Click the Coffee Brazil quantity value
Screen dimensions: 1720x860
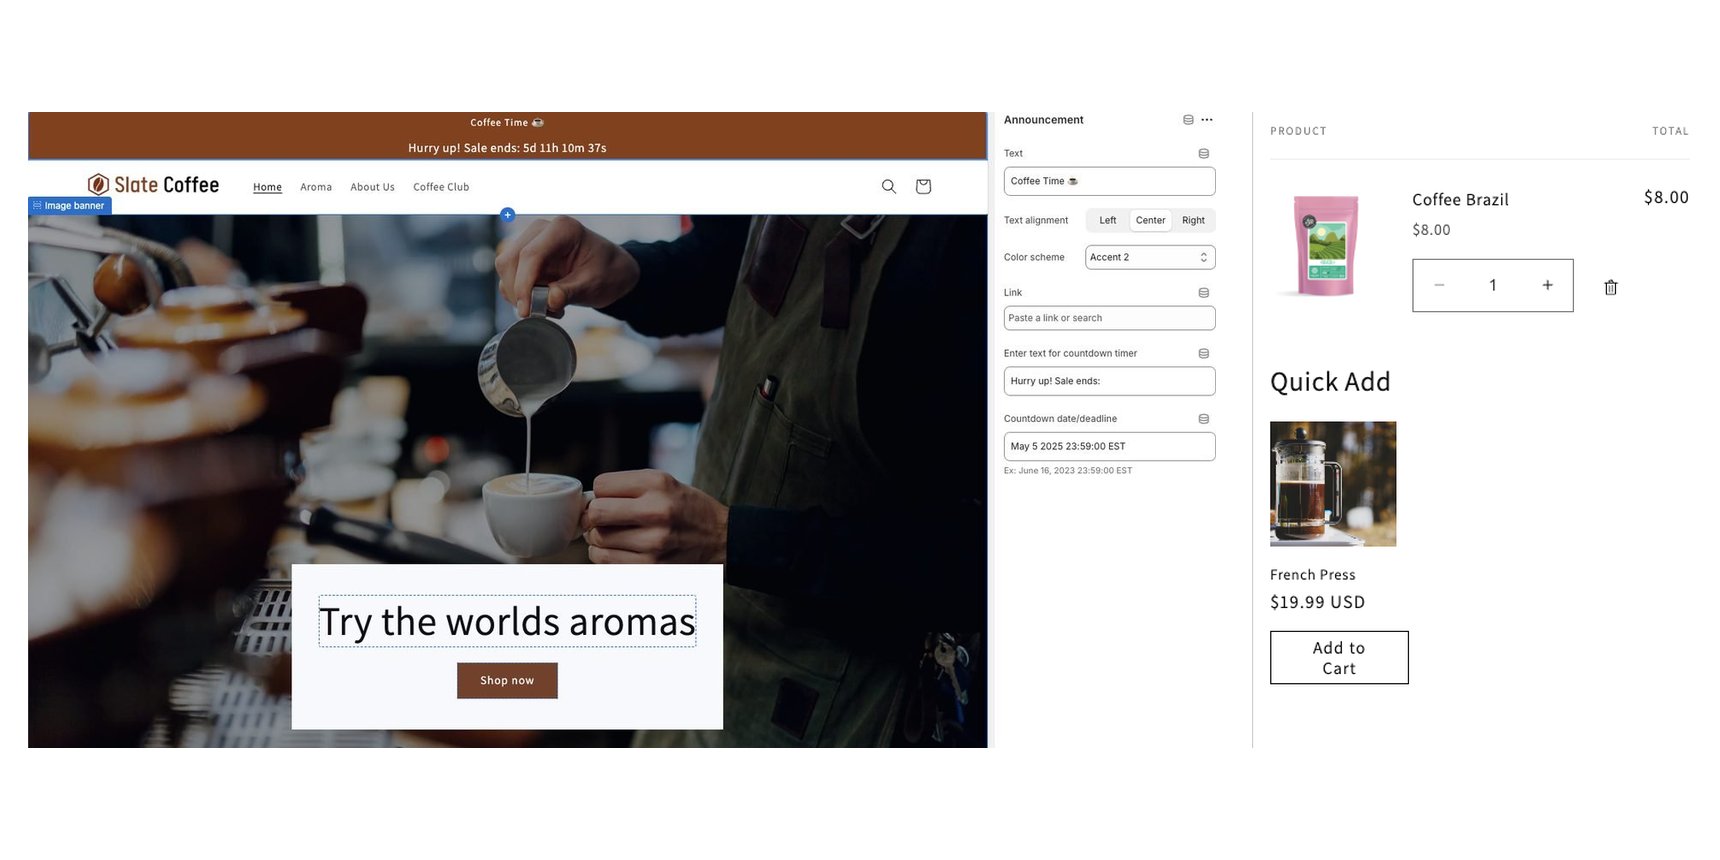click(x=1493, y=285)
